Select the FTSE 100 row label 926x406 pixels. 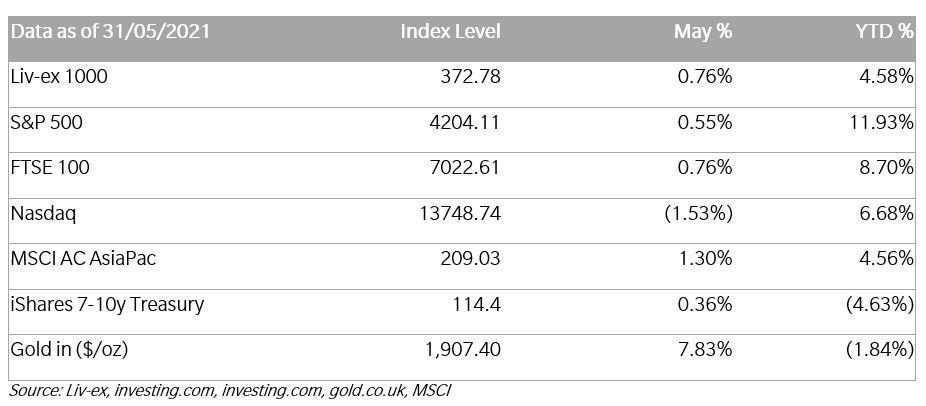click(50, 167)
